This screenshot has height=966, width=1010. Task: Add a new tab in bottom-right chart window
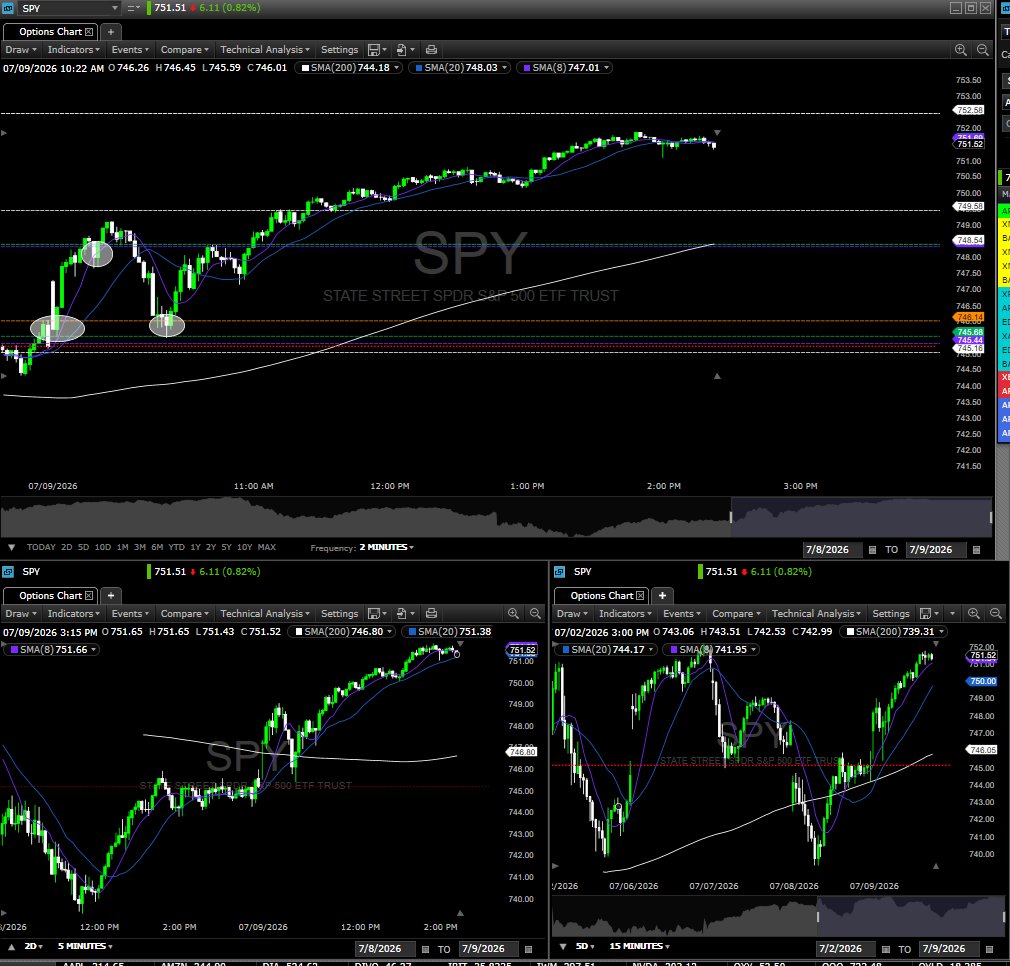[x=662, y=596]
